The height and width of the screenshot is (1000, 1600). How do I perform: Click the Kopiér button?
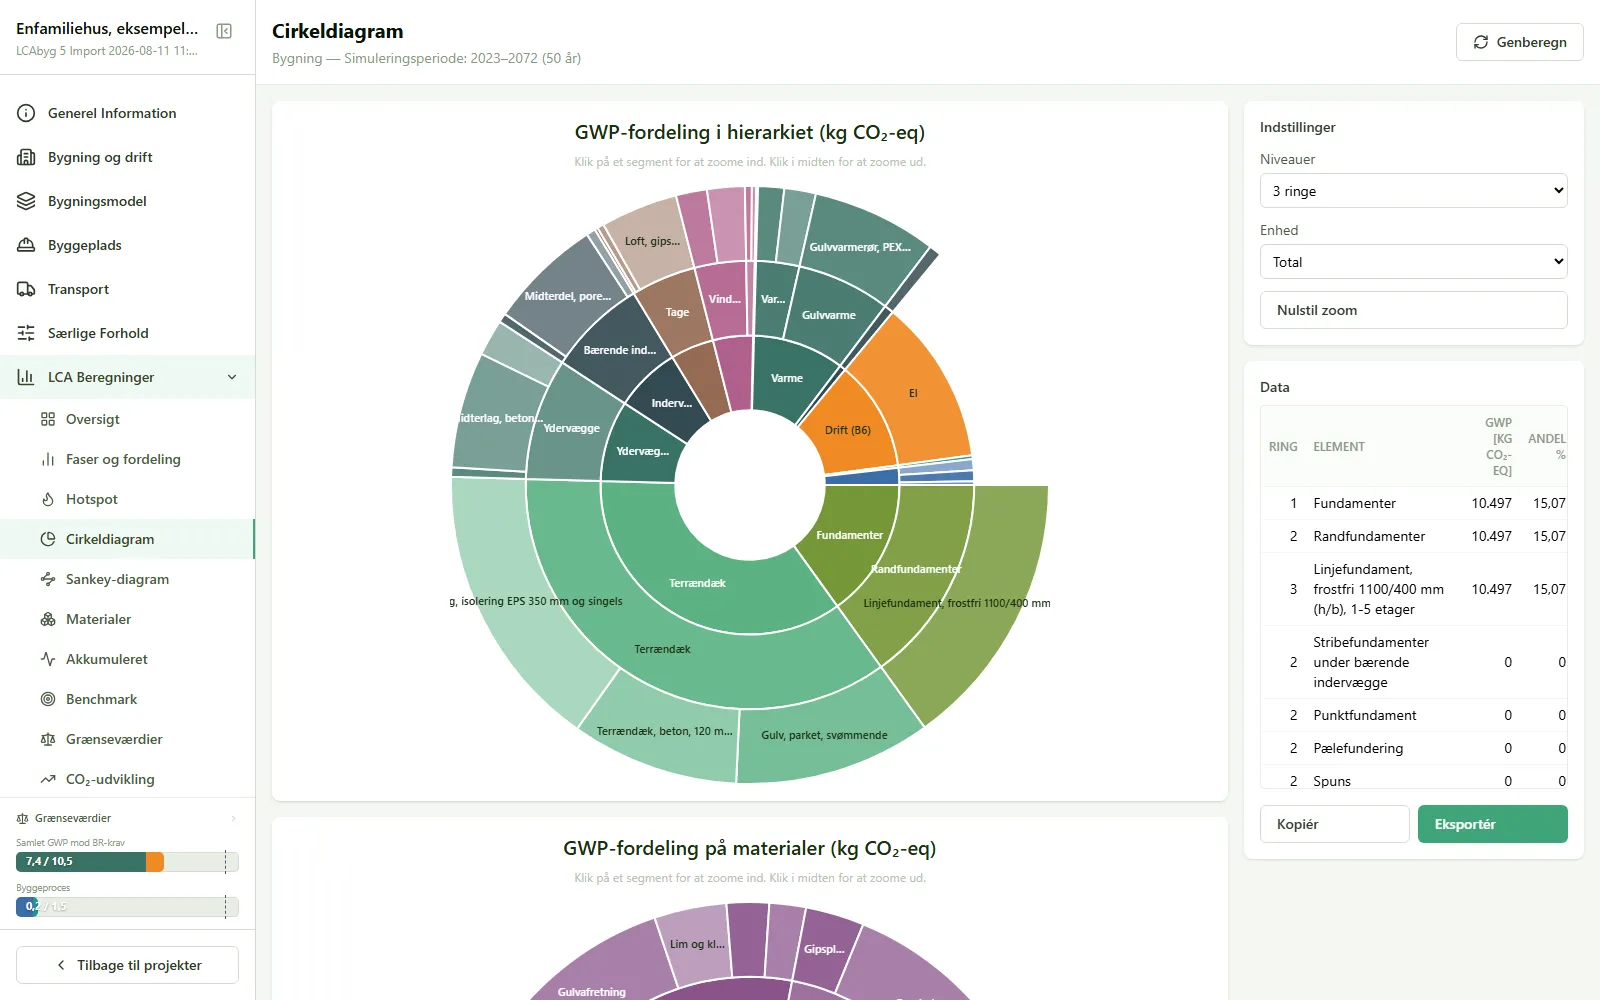(1334, 824)
